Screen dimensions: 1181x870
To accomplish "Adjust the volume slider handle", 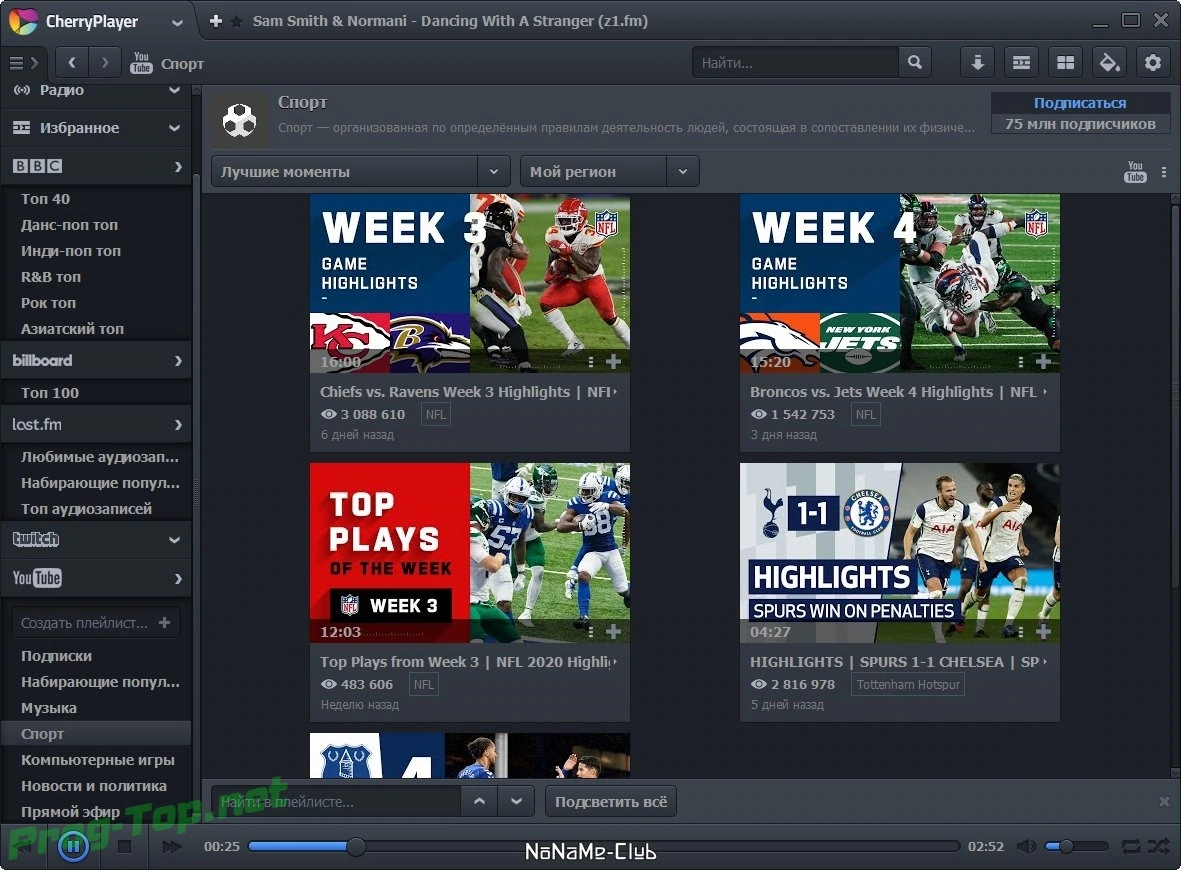I will tap(1066, 846).
